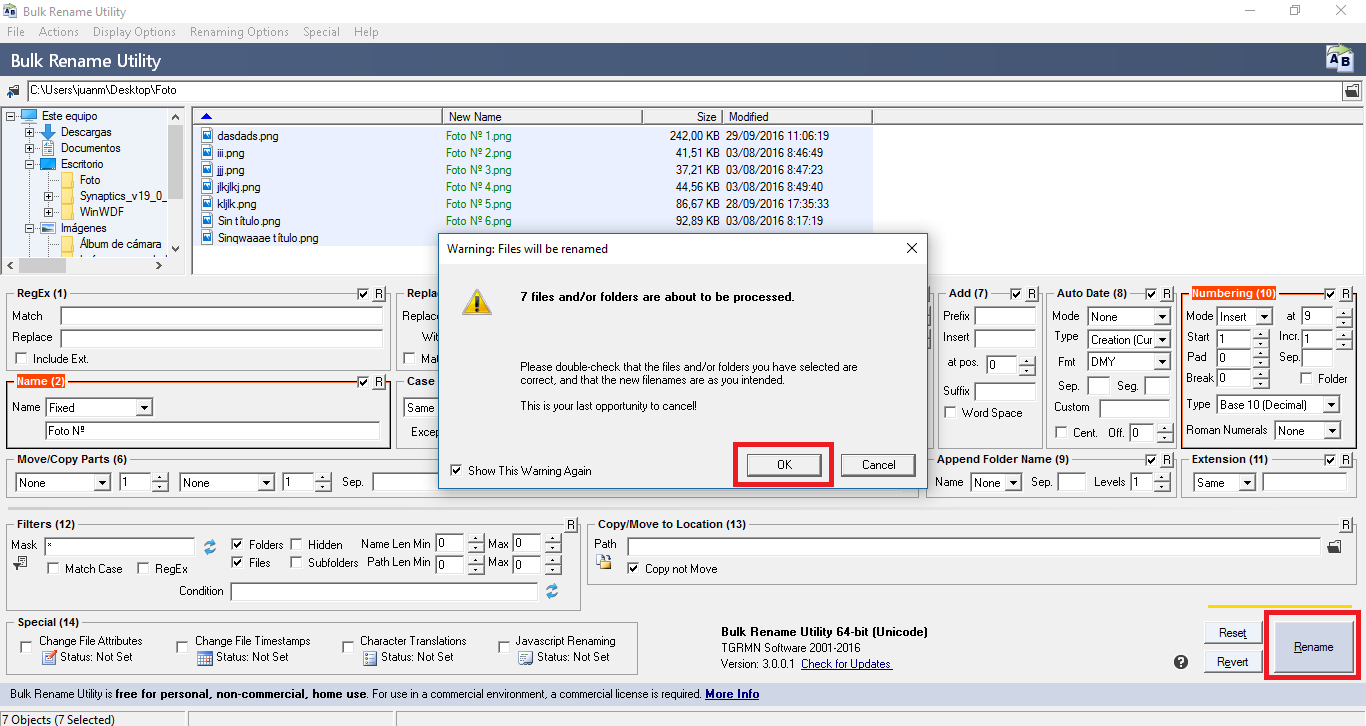Click the refresh icon beside the Condition field
This screenshot has width=1366, height=726.
[552, 591]
